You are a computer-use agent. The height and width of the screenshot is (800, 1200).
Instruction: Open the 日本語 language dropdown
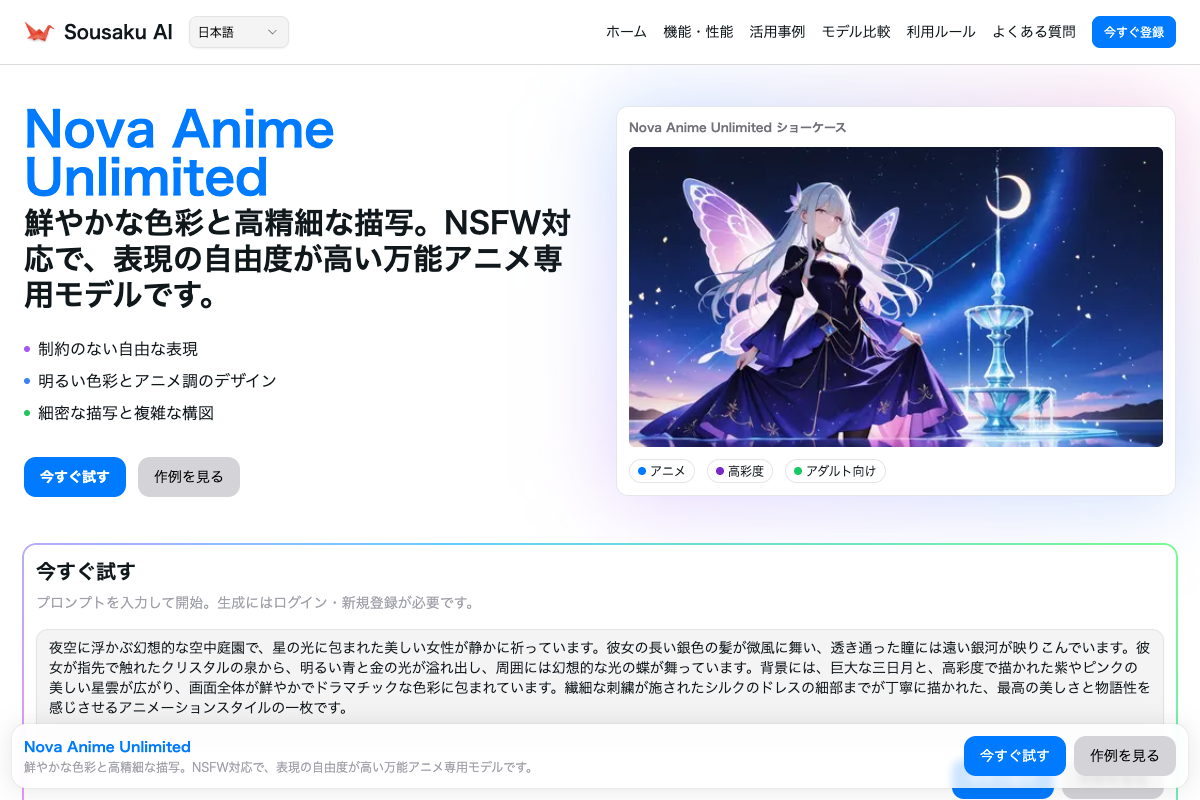(238, 32)
